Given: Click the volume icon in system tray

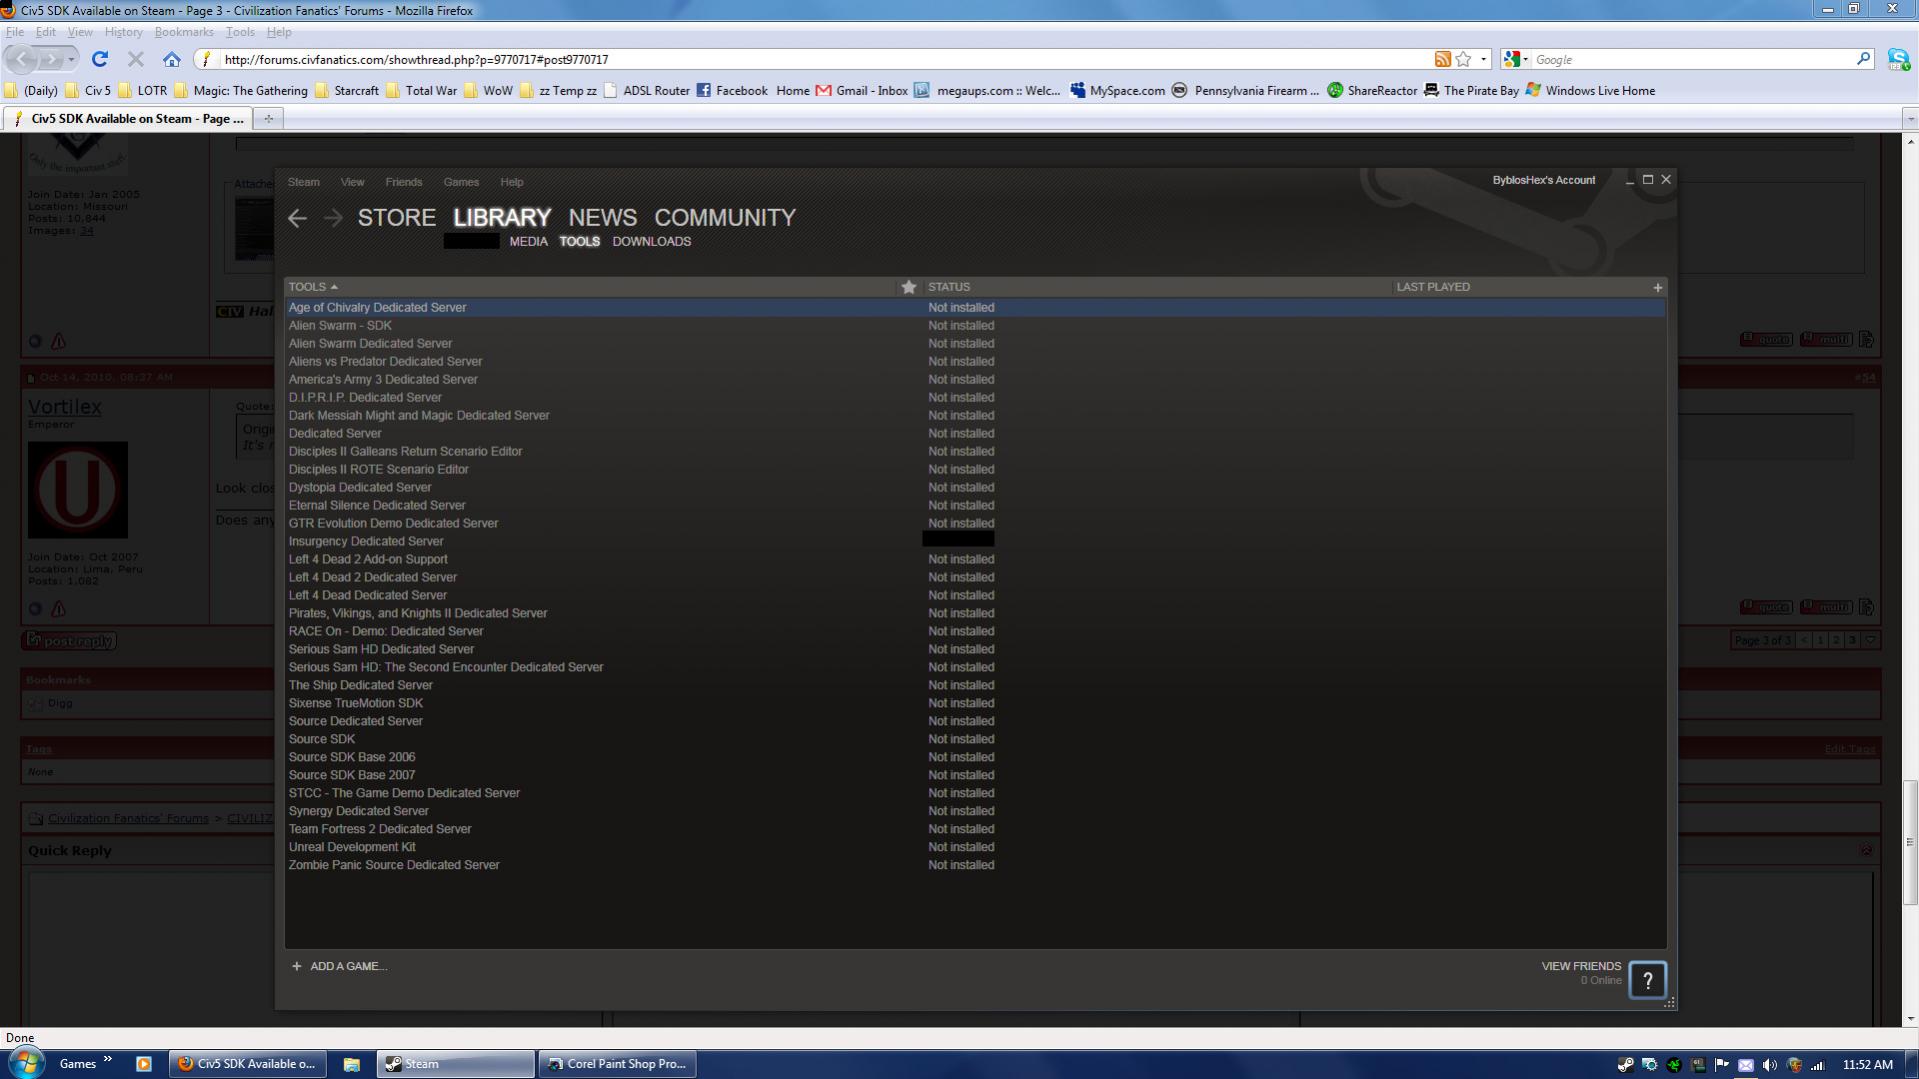Looking at the screenshot, I should (x=1769, y=1065).
